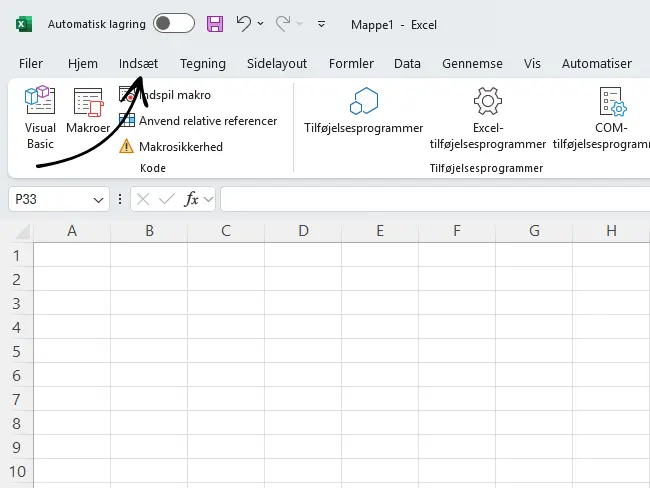The width and height of the screenshot is (650, 488).
Task: Expand the undo history dropdown
Action: tap(261, 24)
